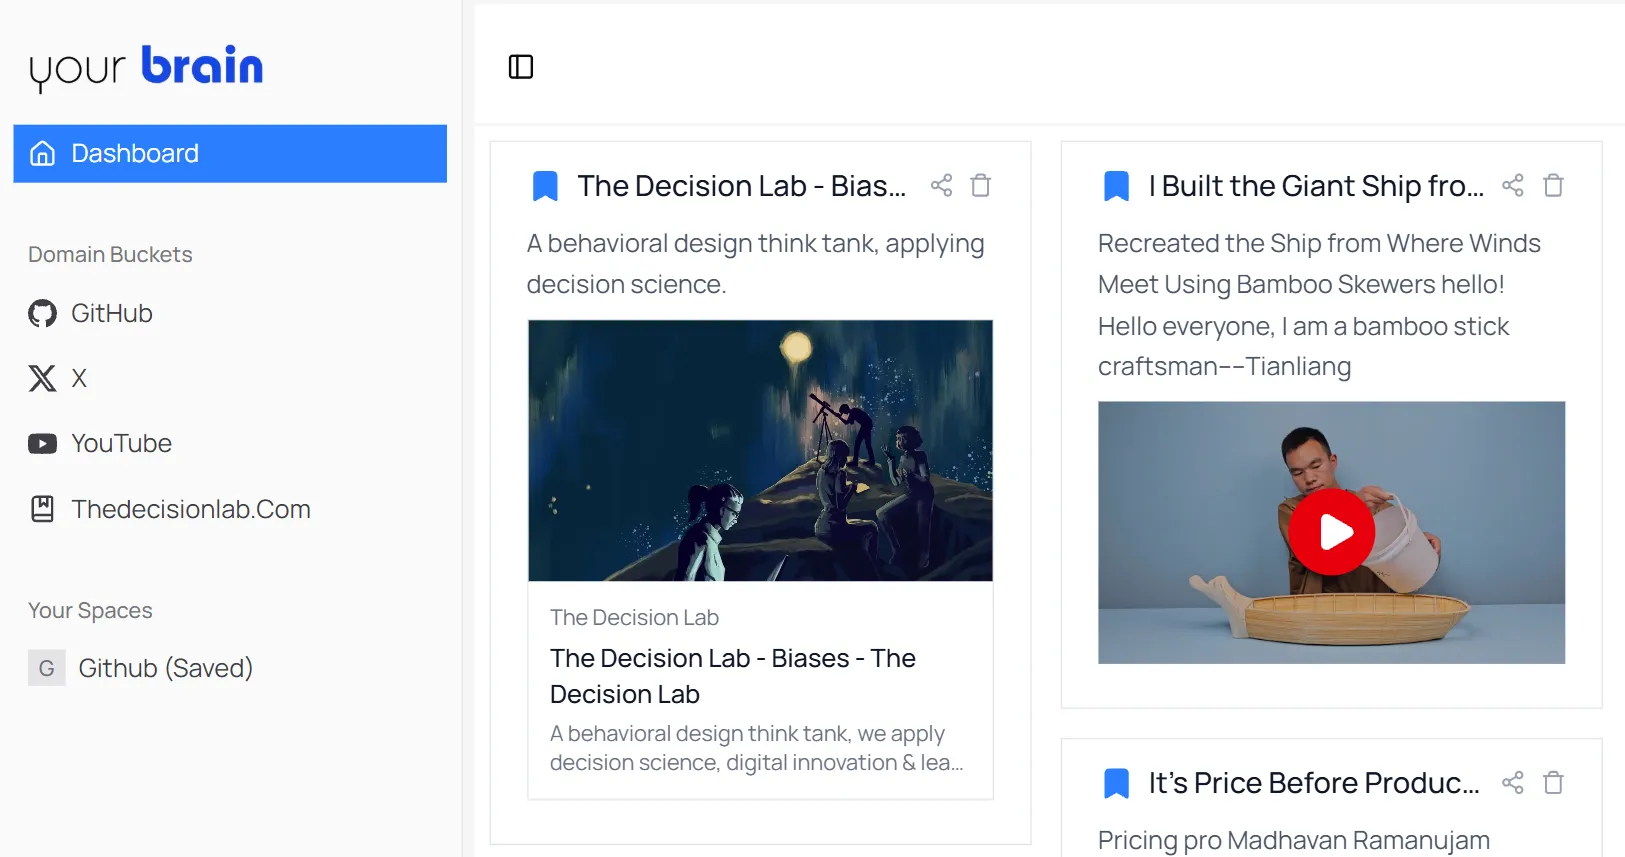Delete the It's Price Before Product card
This screenshot has height=857, width=1625.
pos(1553,782)
